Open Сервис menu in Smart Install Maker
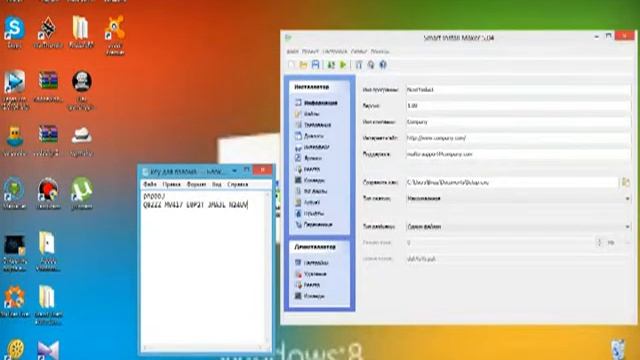This screenshot has width=640, height=360. [359, 51]
